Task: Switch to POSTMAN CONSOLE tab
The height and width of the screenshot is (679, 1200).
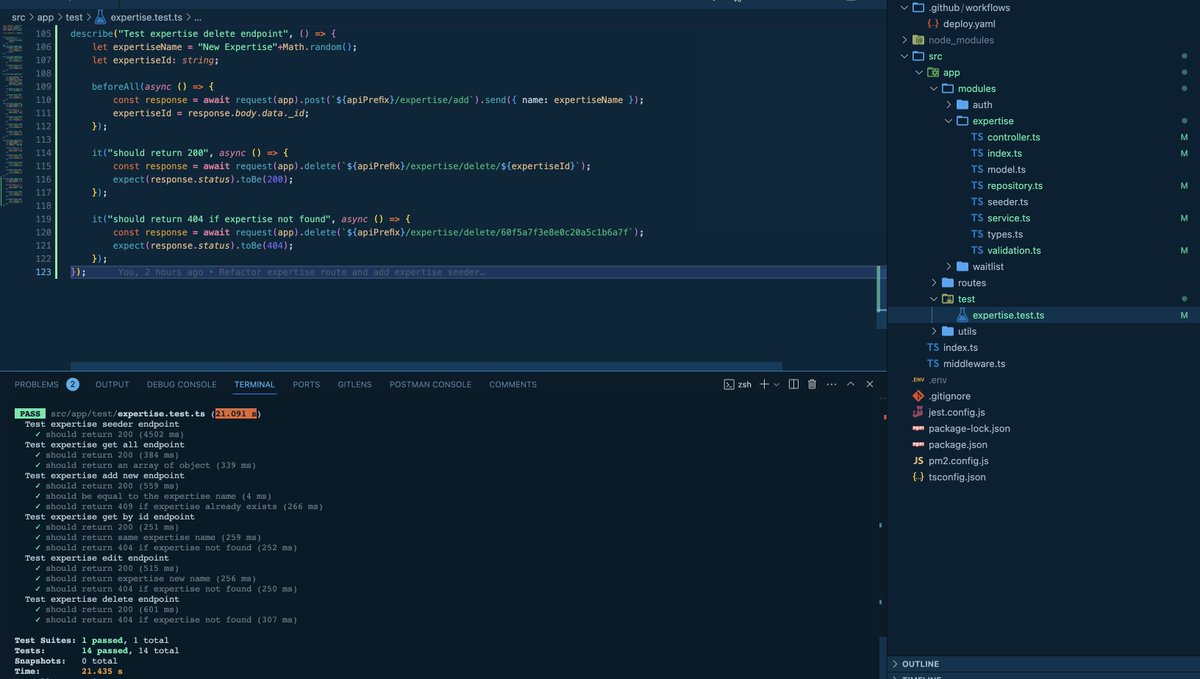Action: [430, 384]
